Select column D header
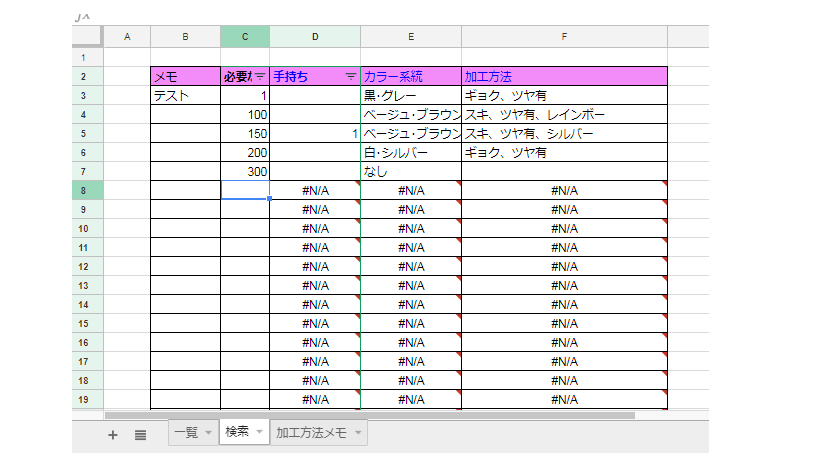This screenshot has height=460, width=819. coord(315,37)
